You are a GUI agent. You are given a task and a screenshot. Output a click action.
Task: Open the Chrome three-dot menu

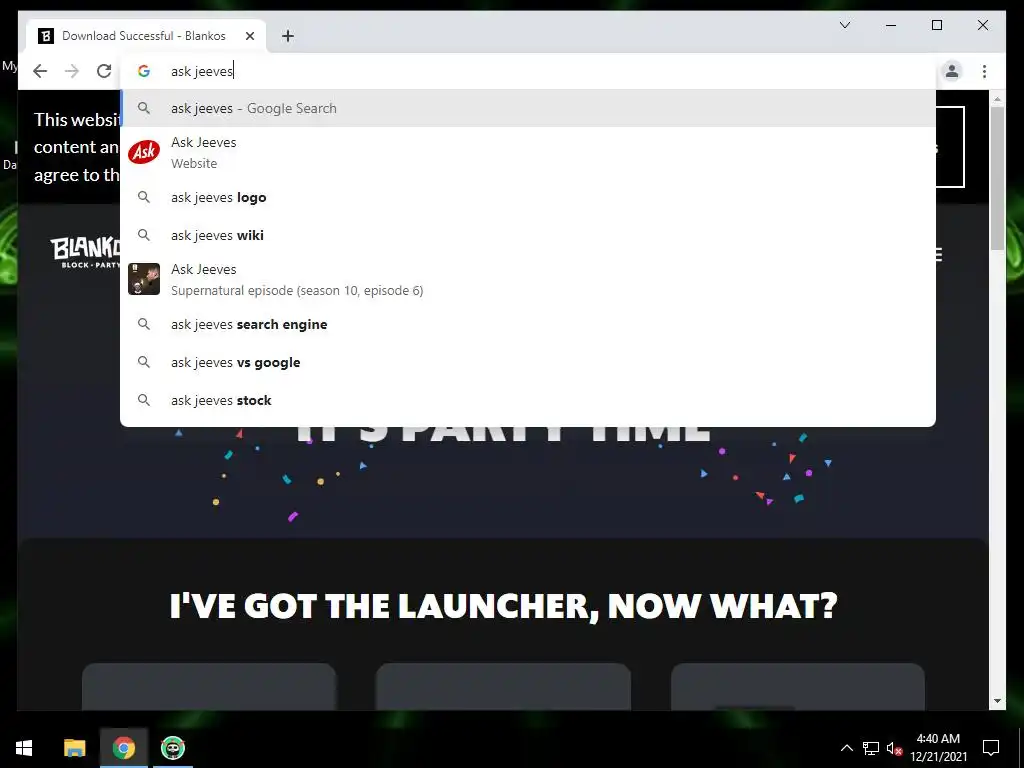tap(984, 71)
